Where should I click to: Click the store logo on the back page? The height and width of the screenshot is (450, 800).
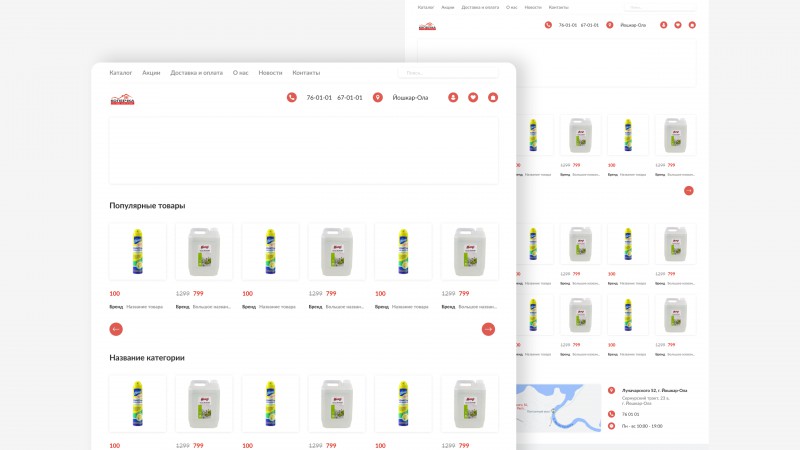428,26
